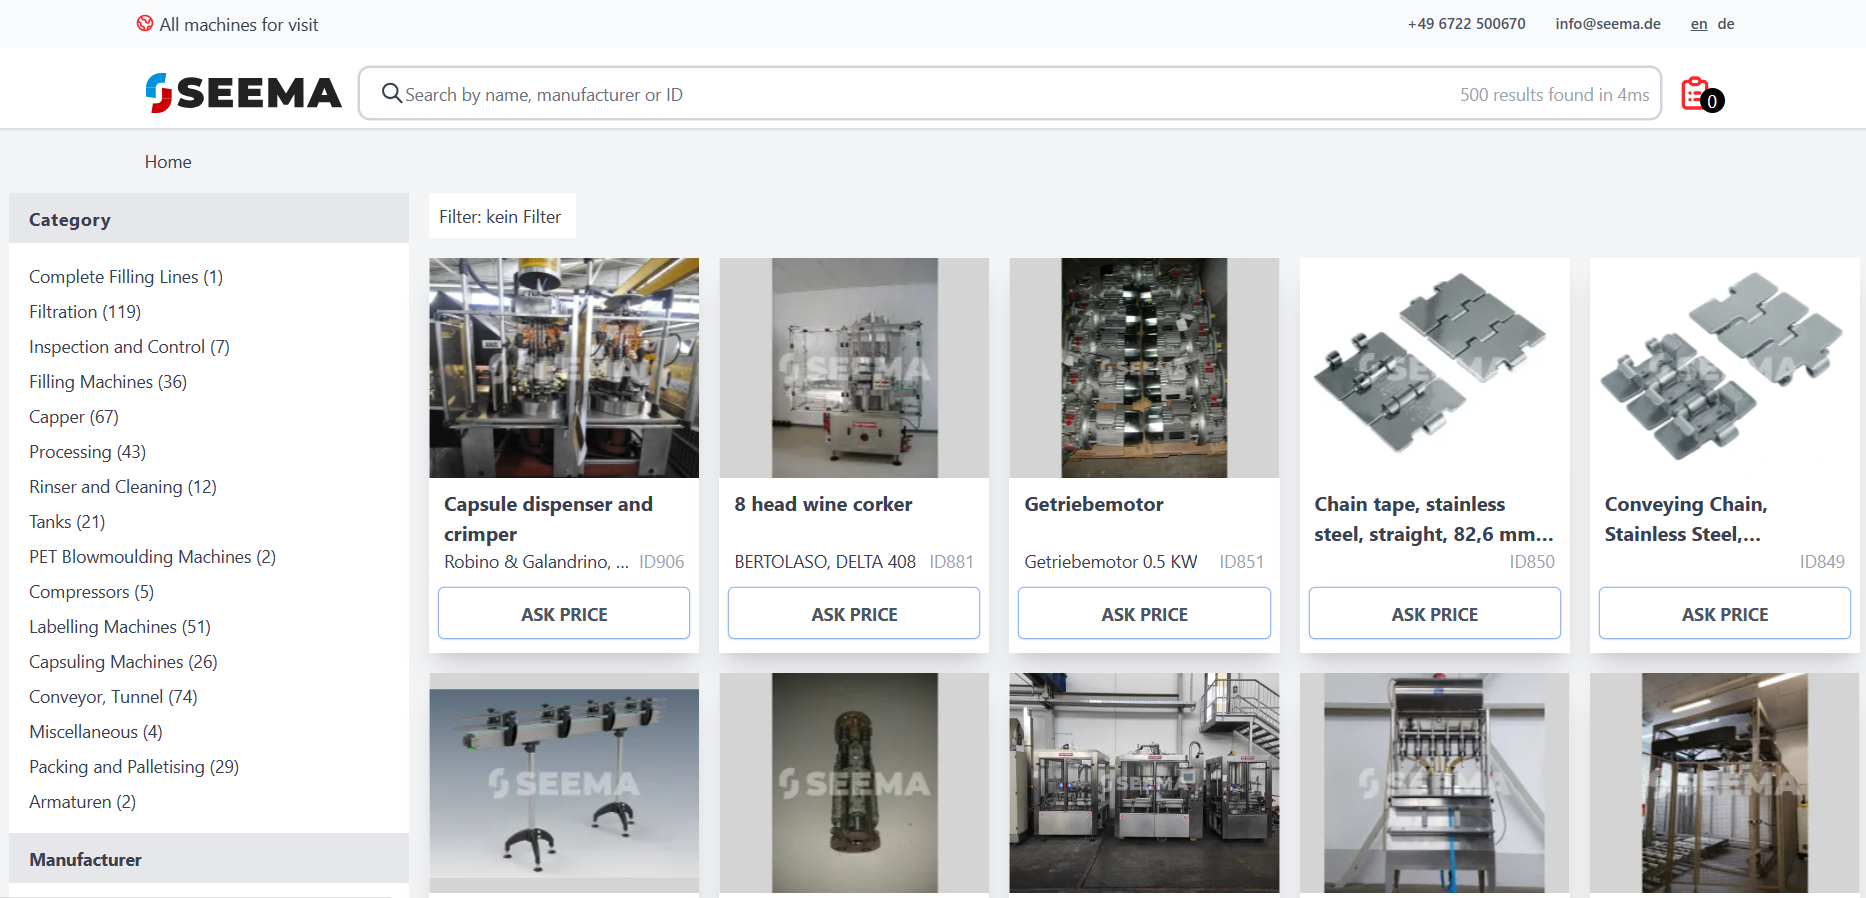
Task: Select the en language option
Action: point(1699,24)
